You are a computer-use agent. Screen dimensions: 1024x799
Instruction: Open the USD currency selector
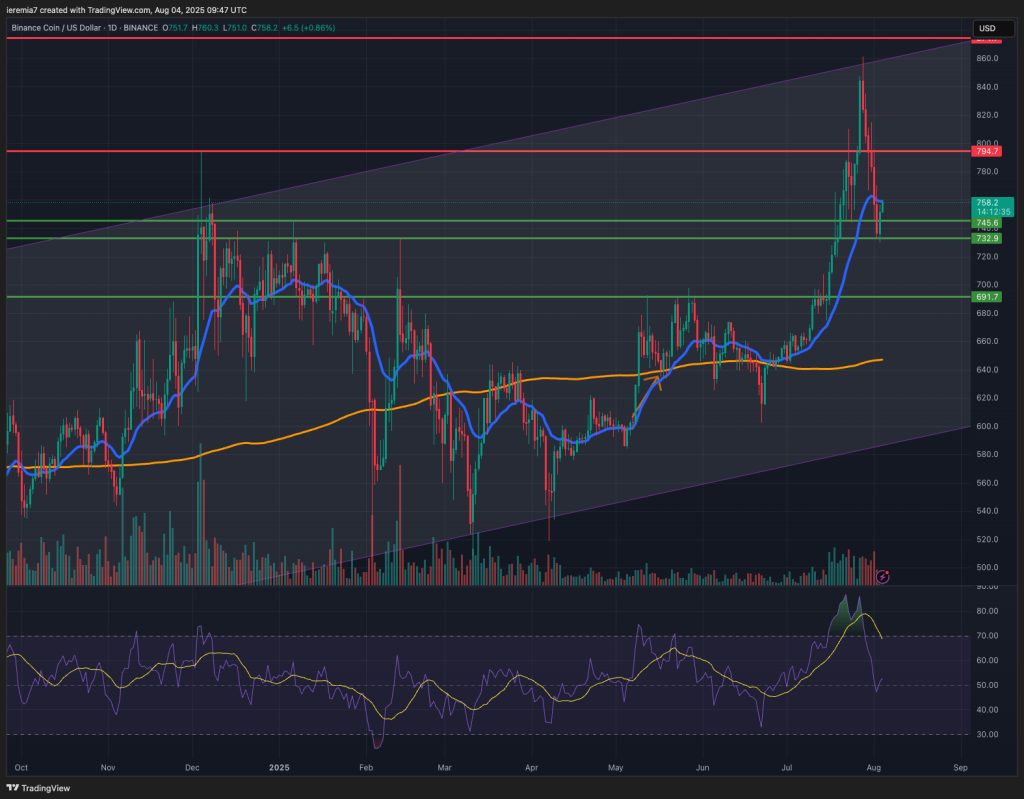point(993,28)
